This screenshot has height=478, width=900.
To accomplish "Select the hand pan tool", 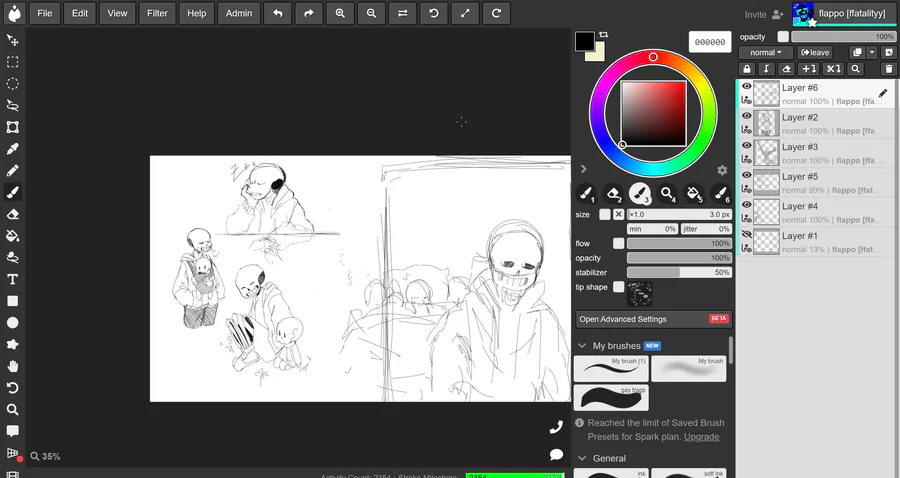I will point(12,366).
